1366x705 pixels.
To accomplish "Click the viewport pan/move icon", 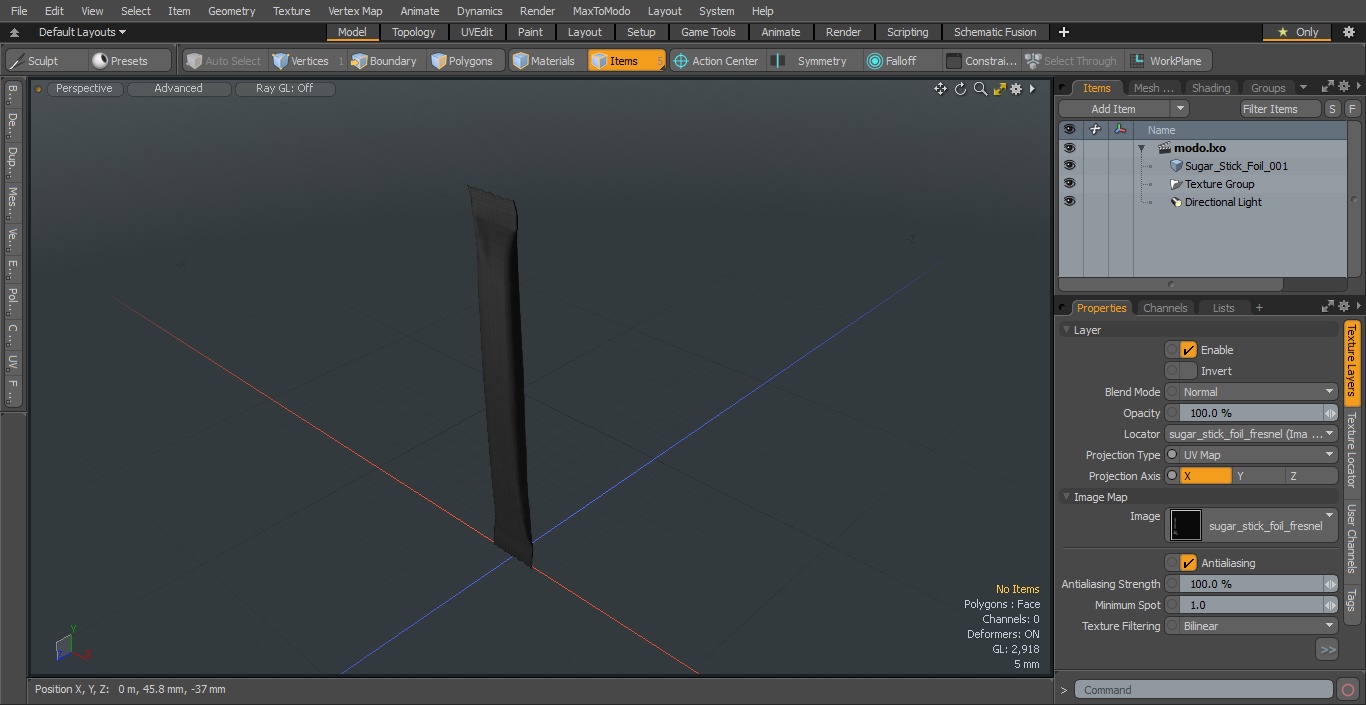I will pos(940,89).
